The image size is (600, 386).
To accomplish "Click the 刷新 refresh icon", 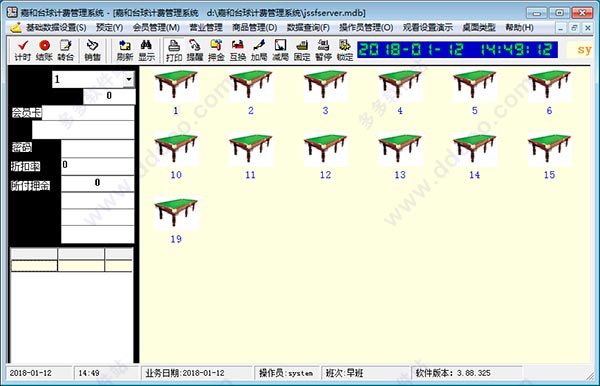I will (125, 50).
